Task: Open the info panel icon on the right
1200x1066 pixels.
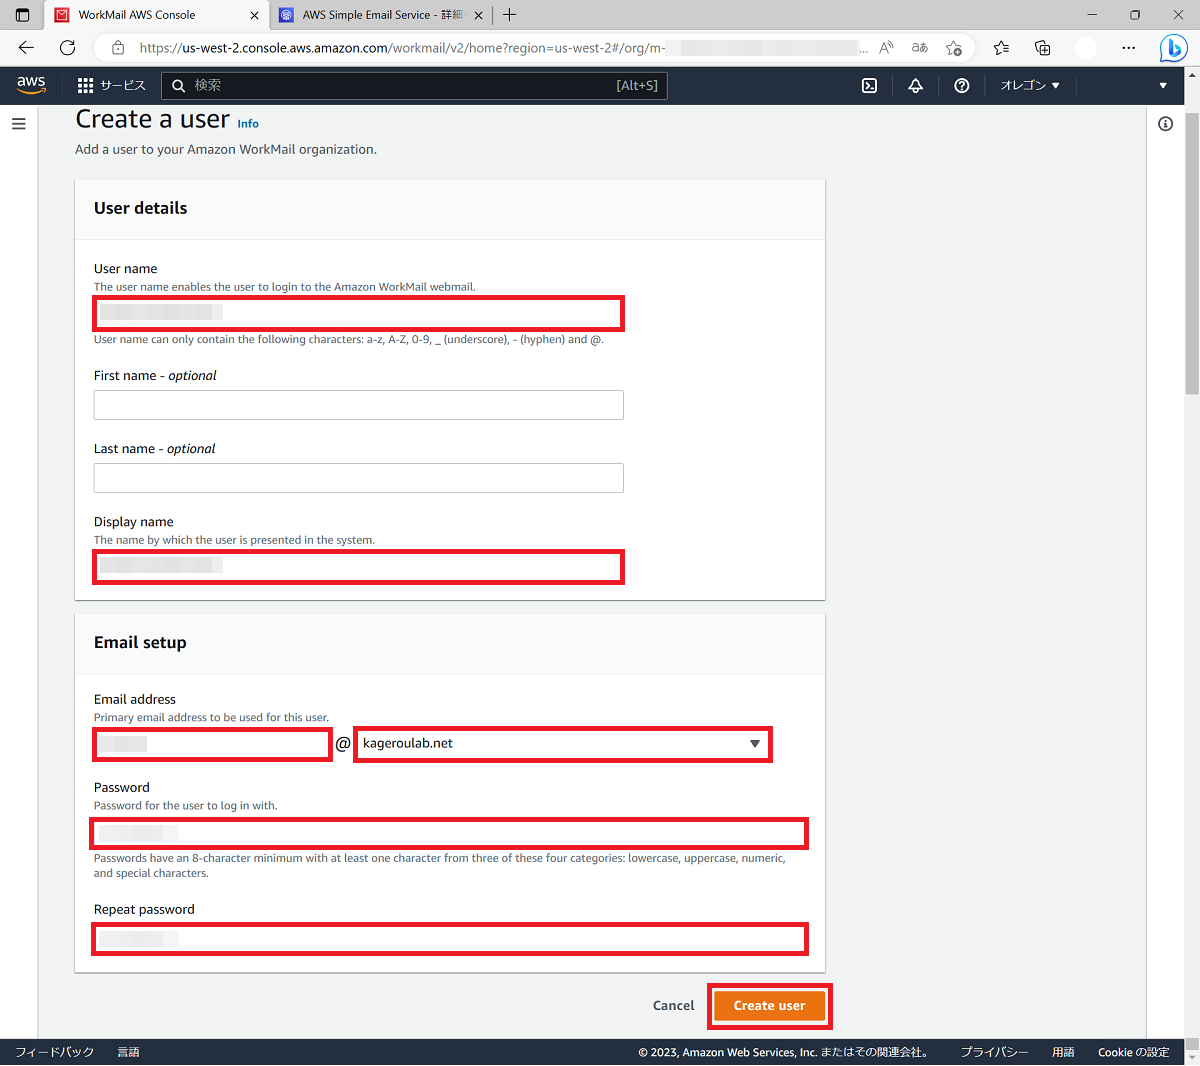Action: tap(1165, 123)
